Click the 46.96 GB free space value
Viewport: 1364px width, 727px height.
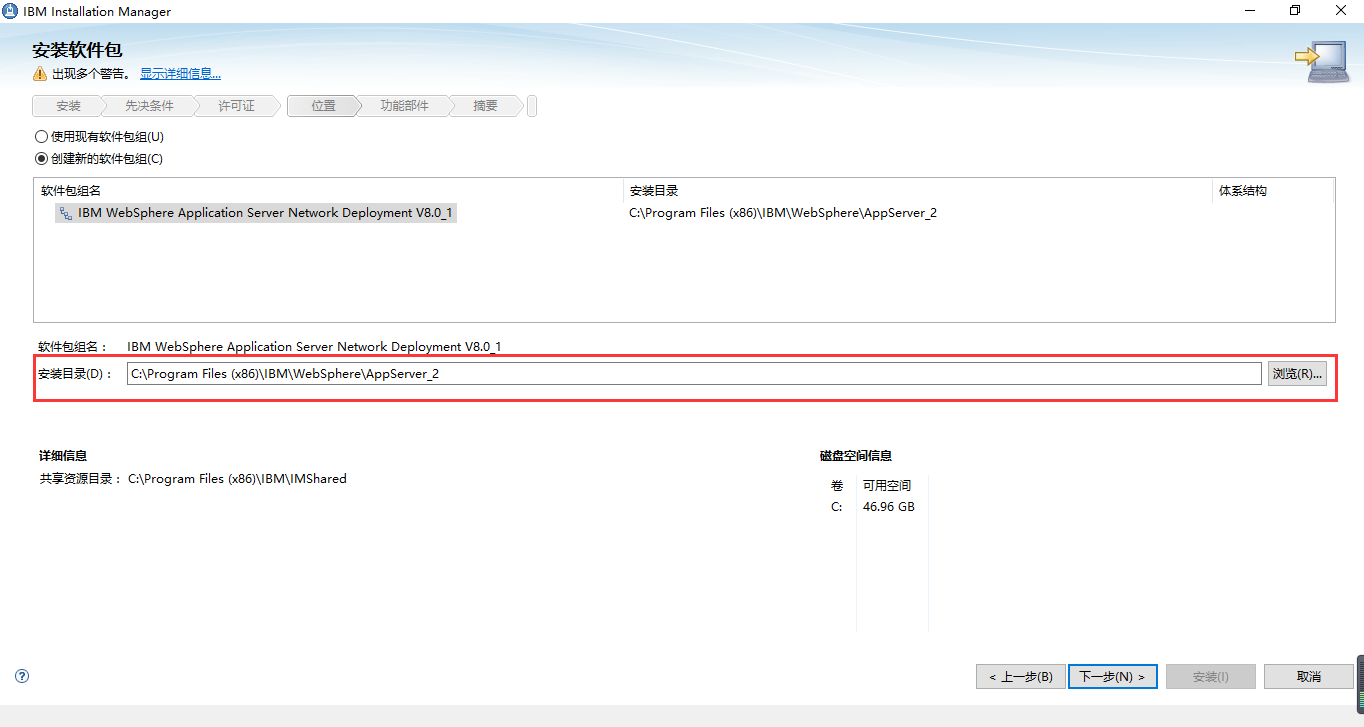pyautogui.click(x=888, y=507)
